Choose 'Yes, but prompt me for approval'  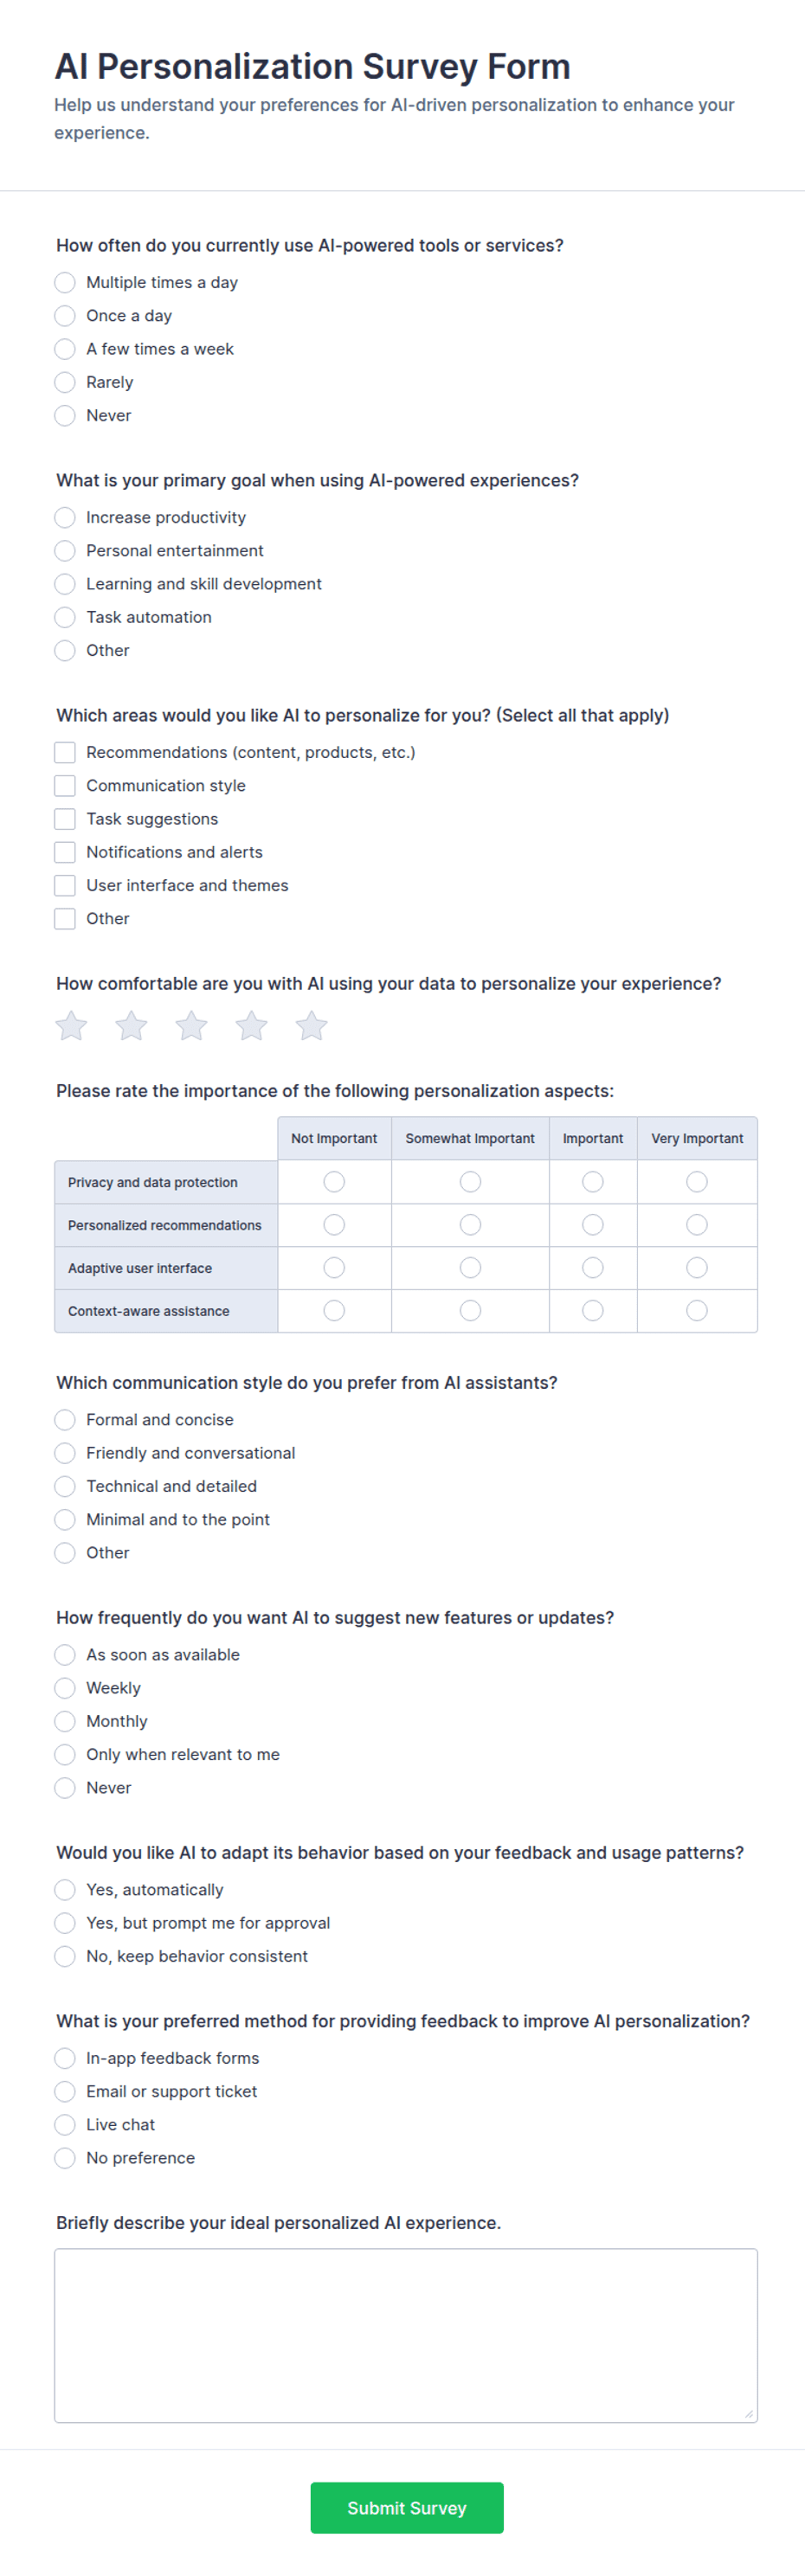(65, 1923)
